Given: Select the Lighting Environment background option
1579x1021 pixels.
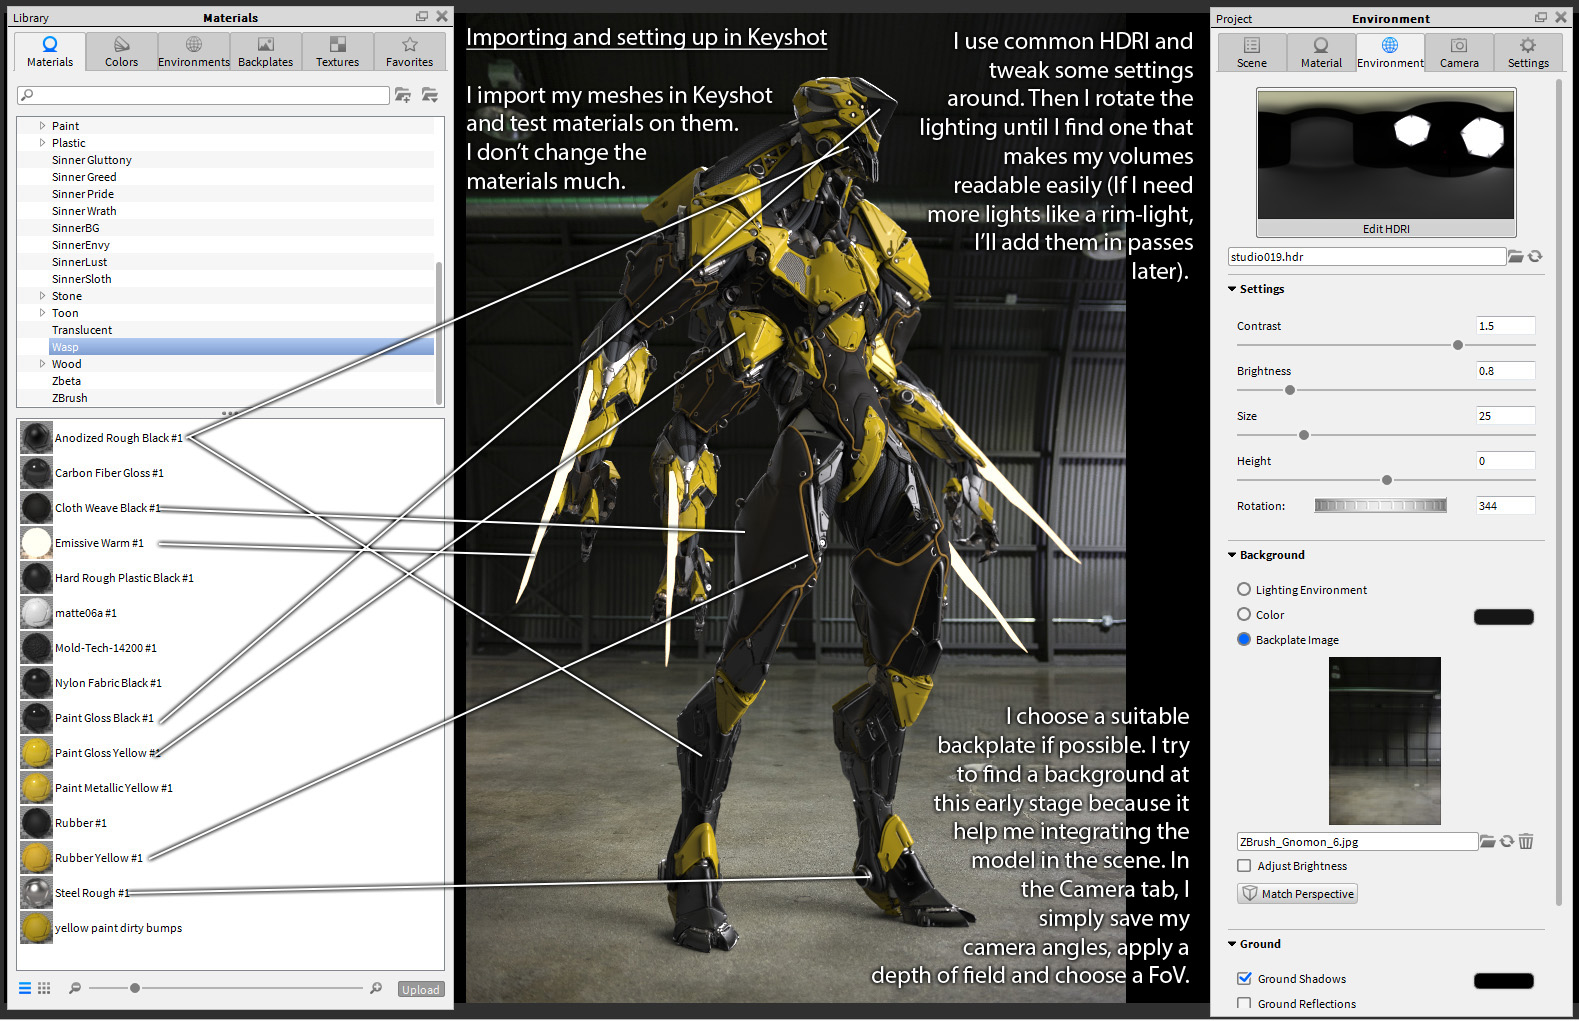Looking at the screenshot, I should click(1244, 590).
